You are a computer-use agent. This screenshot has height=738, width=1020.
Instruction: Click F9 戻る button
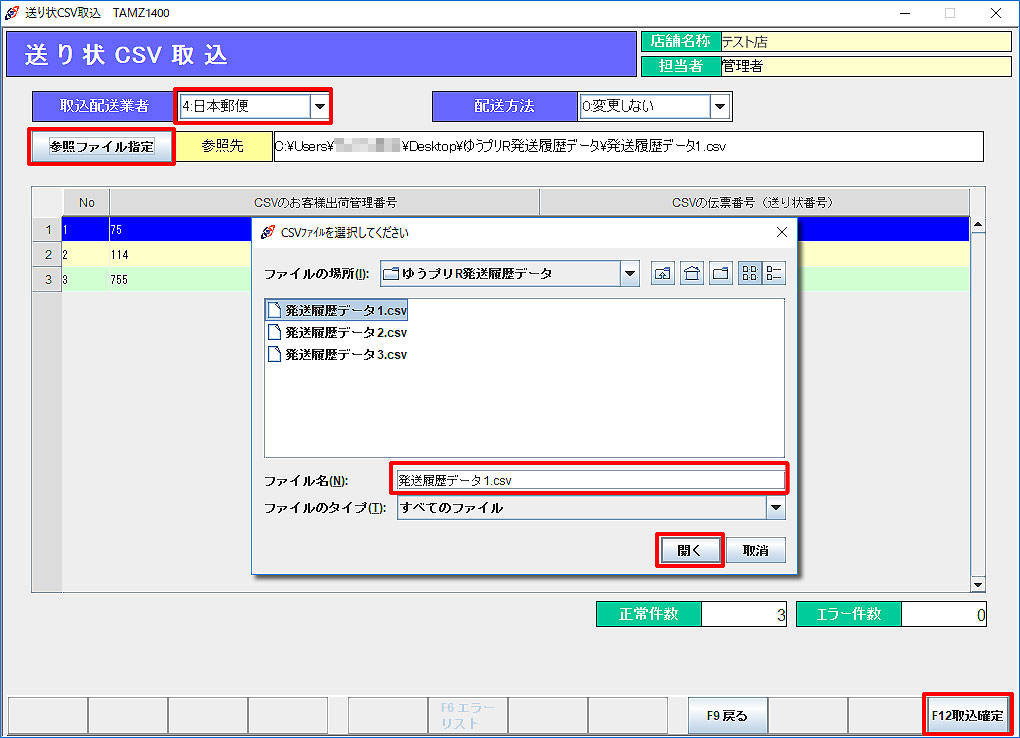727,715
